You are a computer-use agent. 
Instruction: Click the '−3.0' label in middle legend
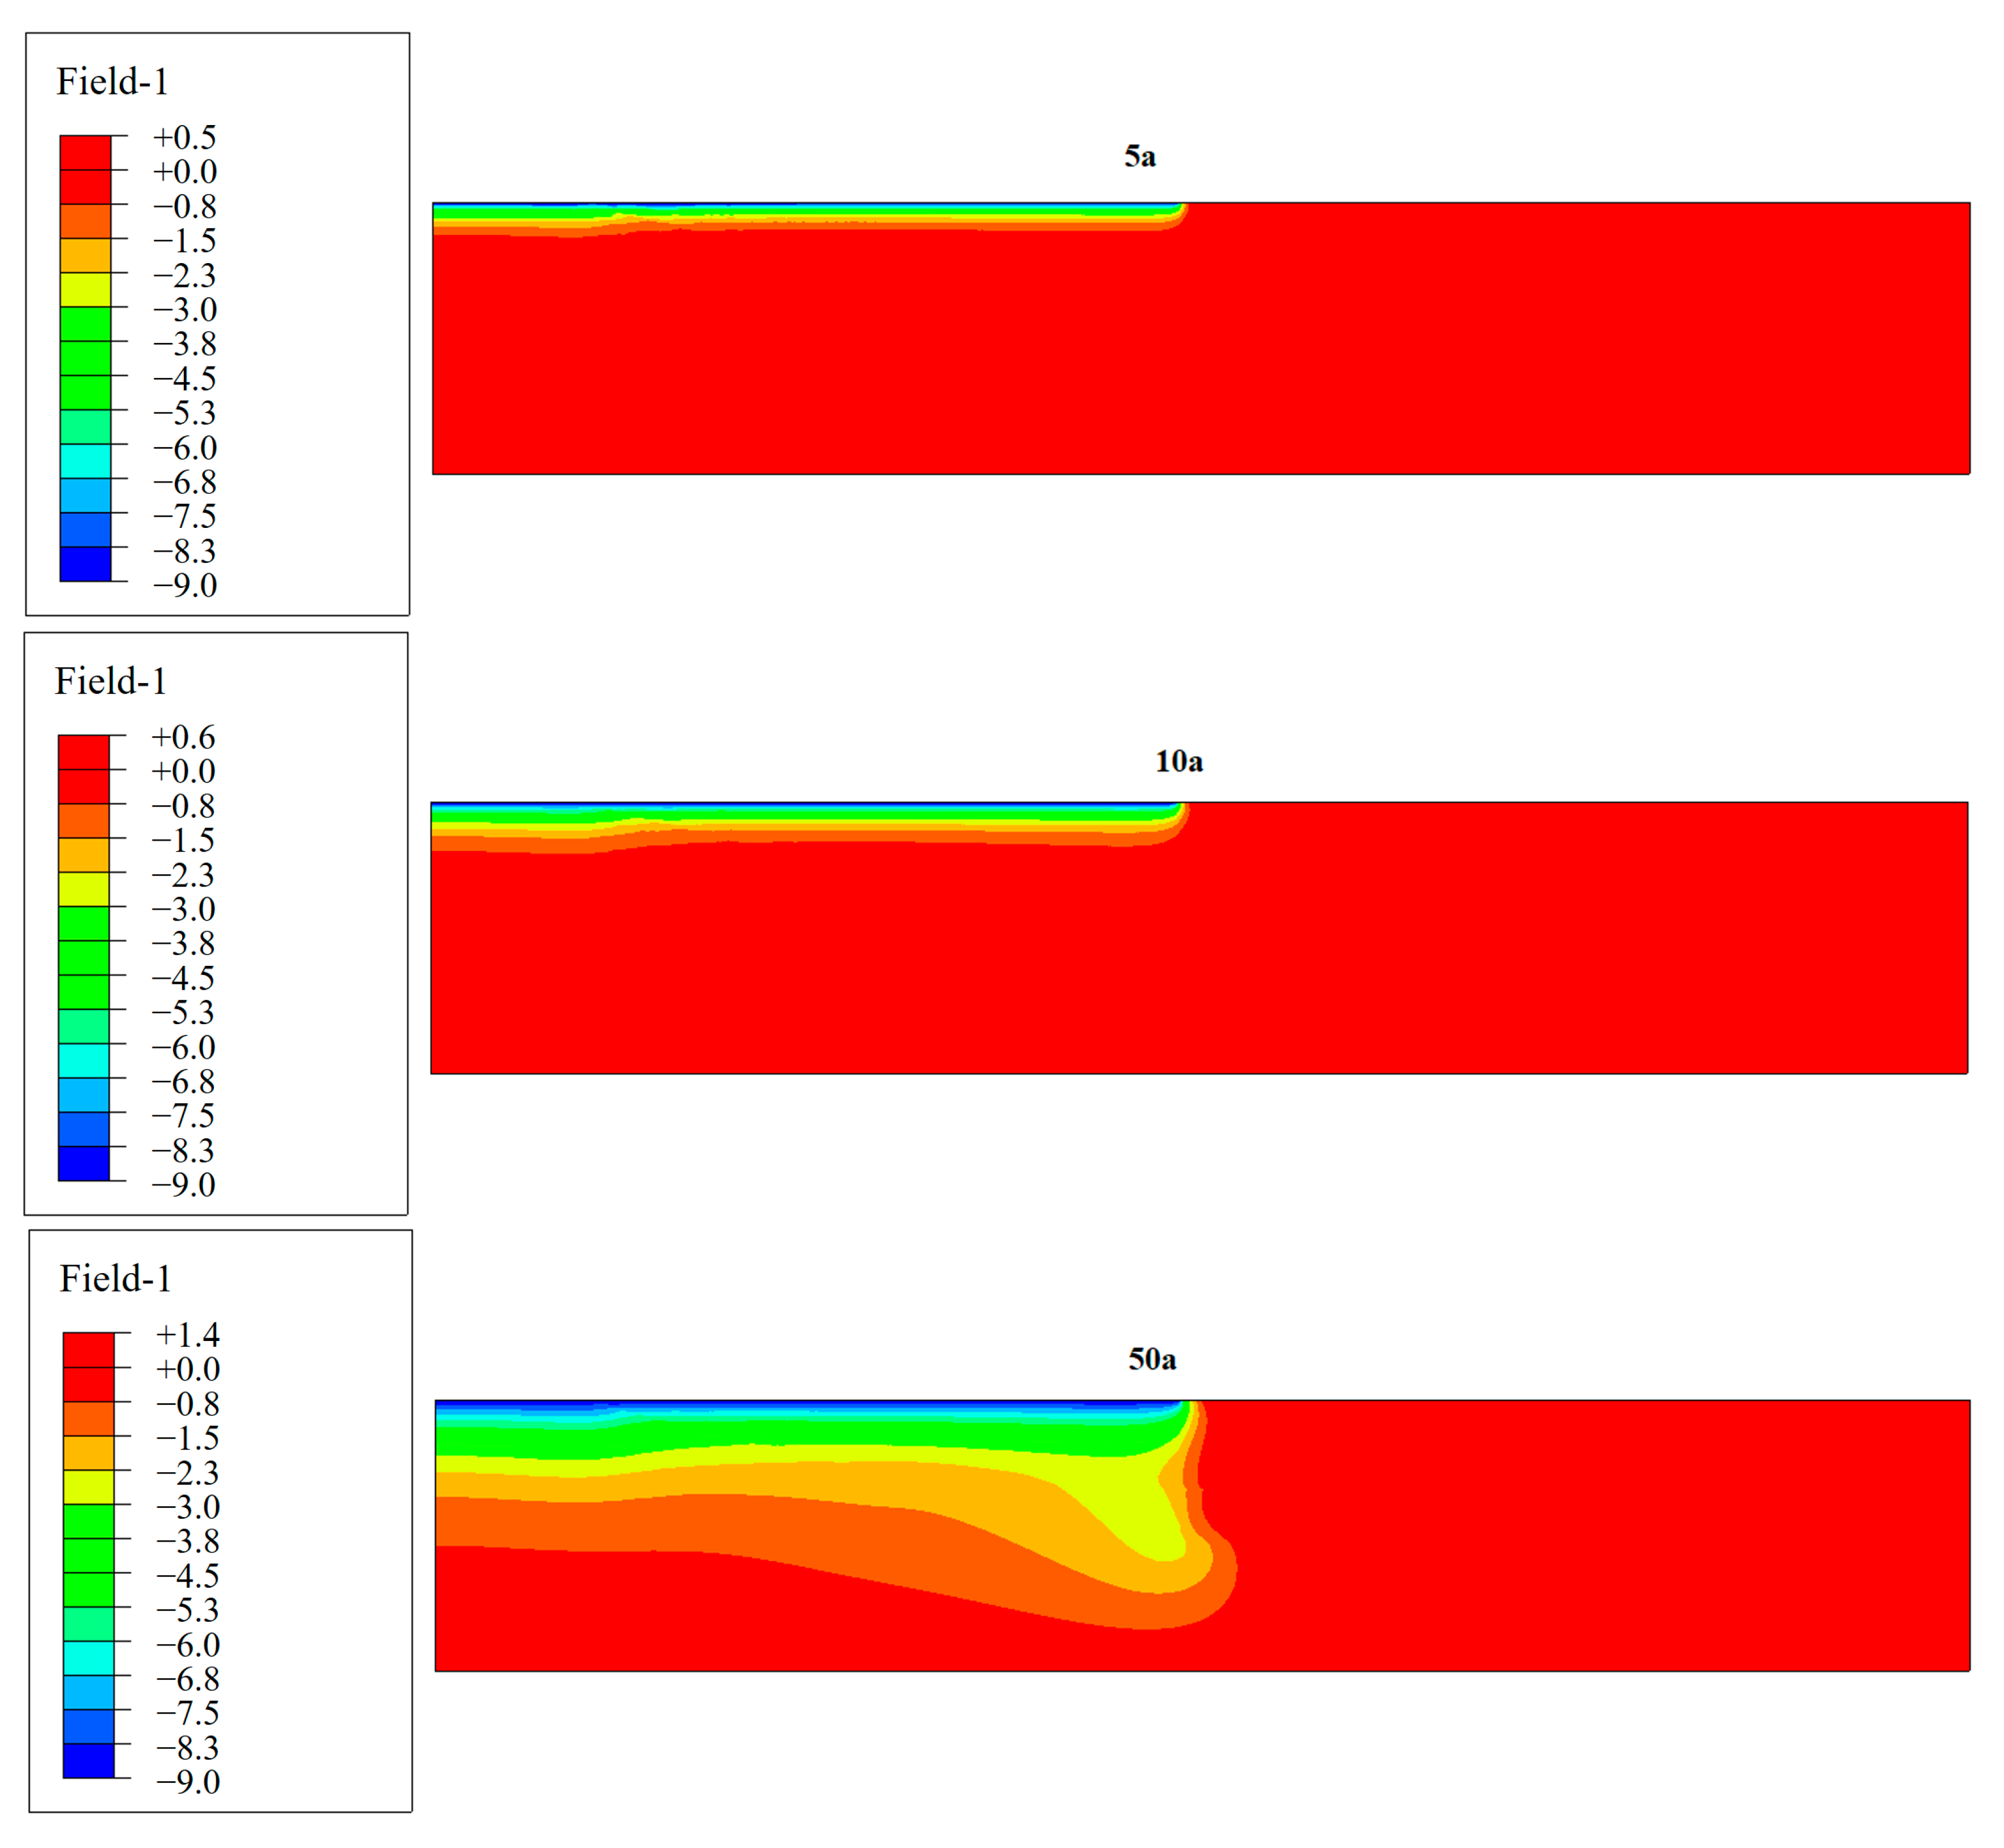[x=183, y=909]
